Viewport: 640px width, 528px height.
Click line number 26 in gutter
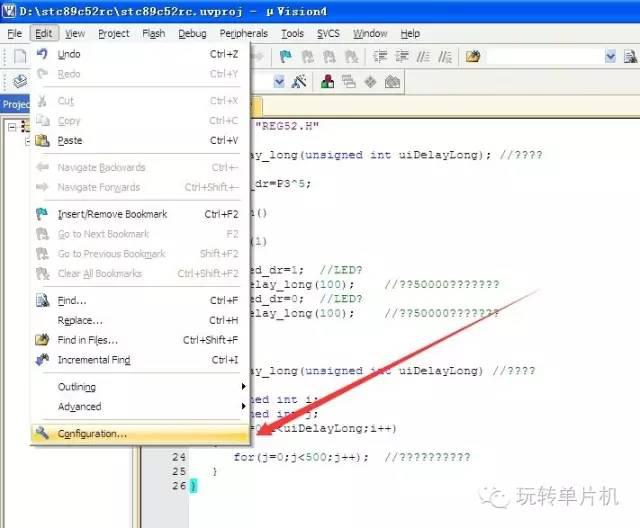(x=179, y=486)
